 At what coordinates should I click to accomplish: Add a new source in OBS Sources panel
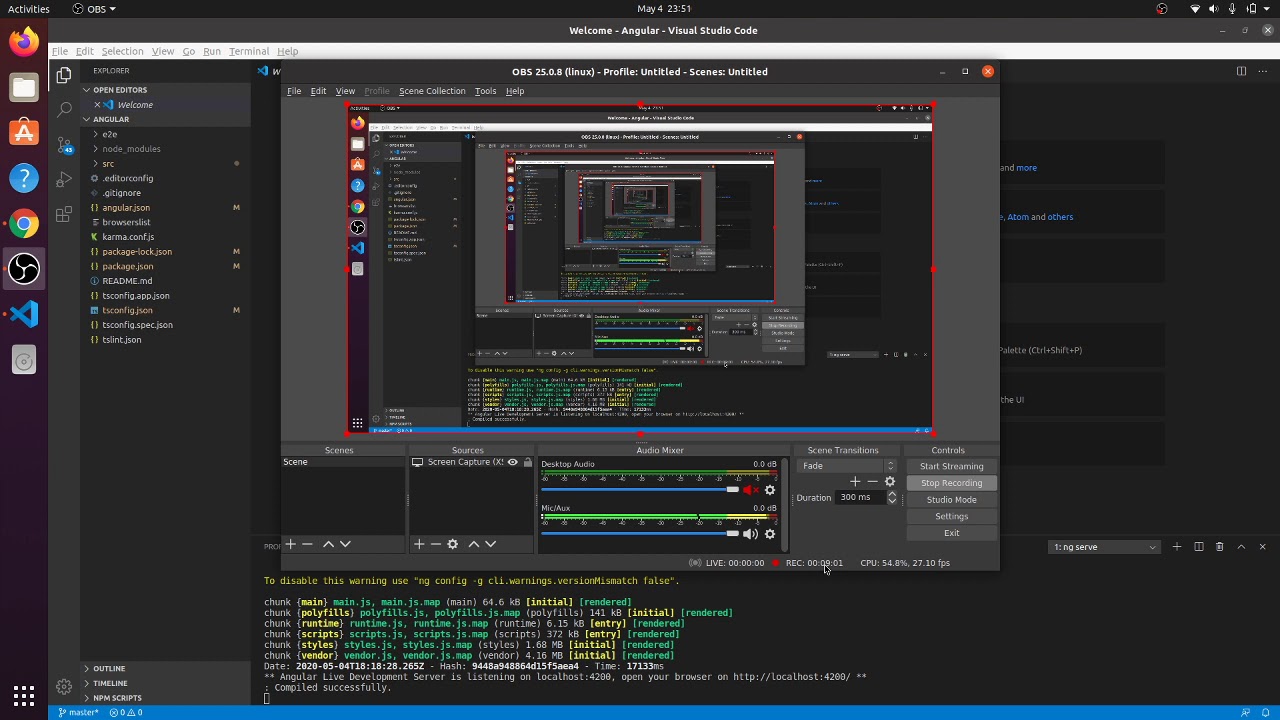click(419, 544)
